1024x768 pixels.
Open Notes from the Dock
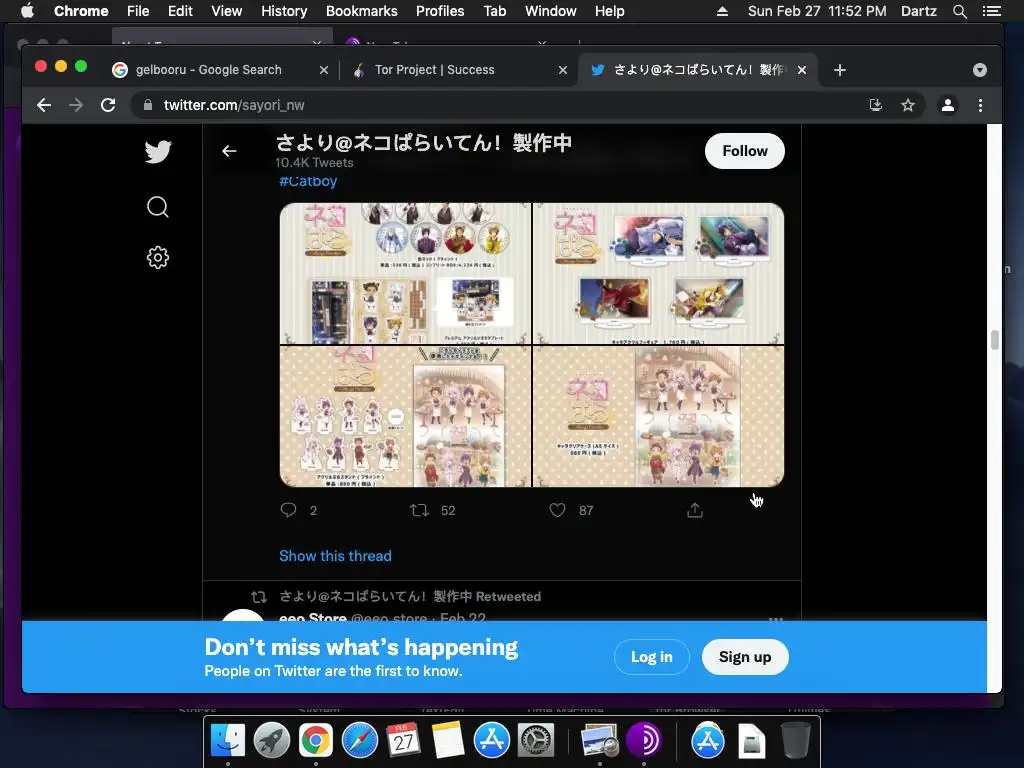click(x=447, y=741)
